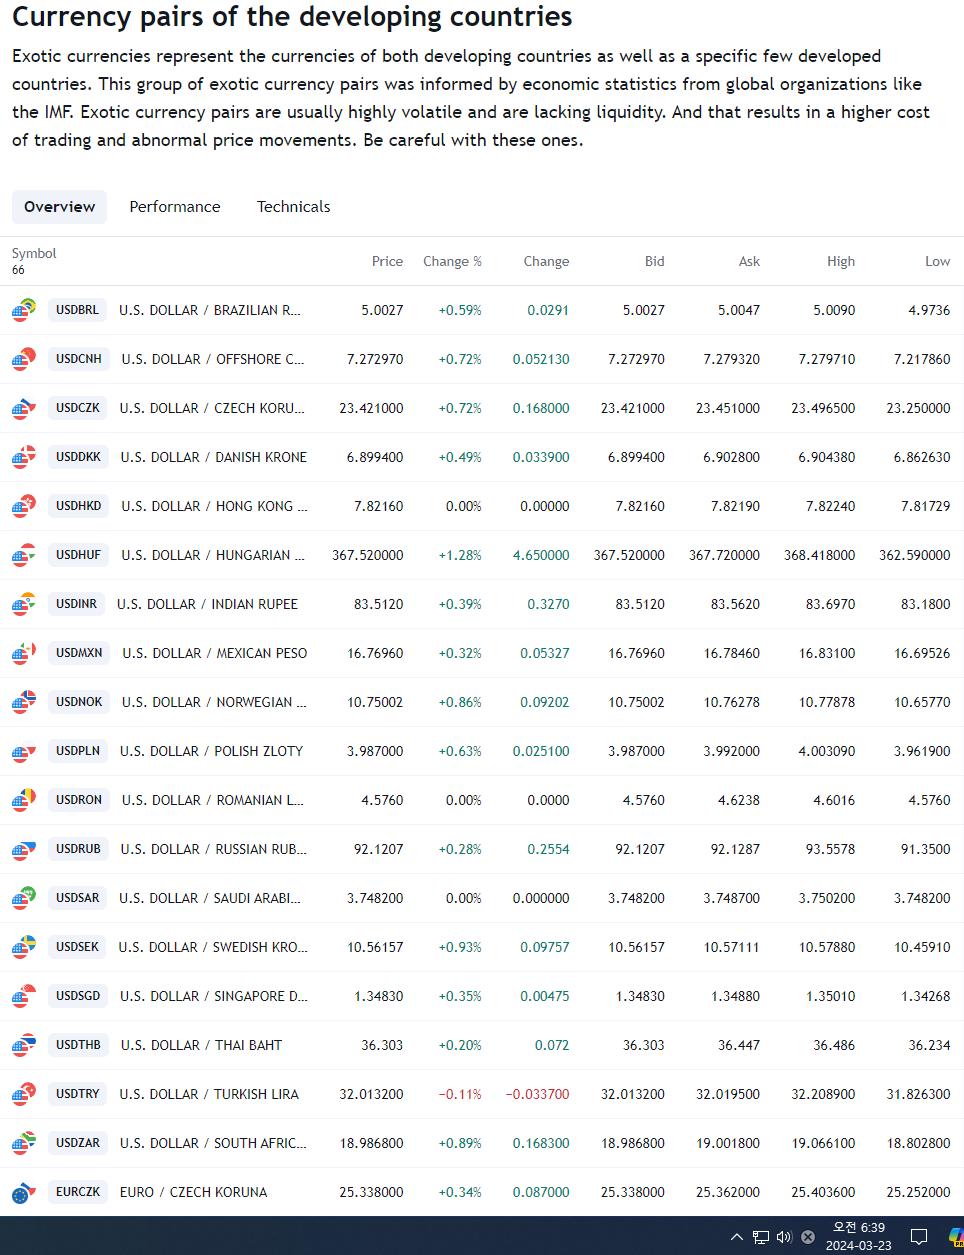Open the USDCNH ticker symbol

click(x=78, y=359)
